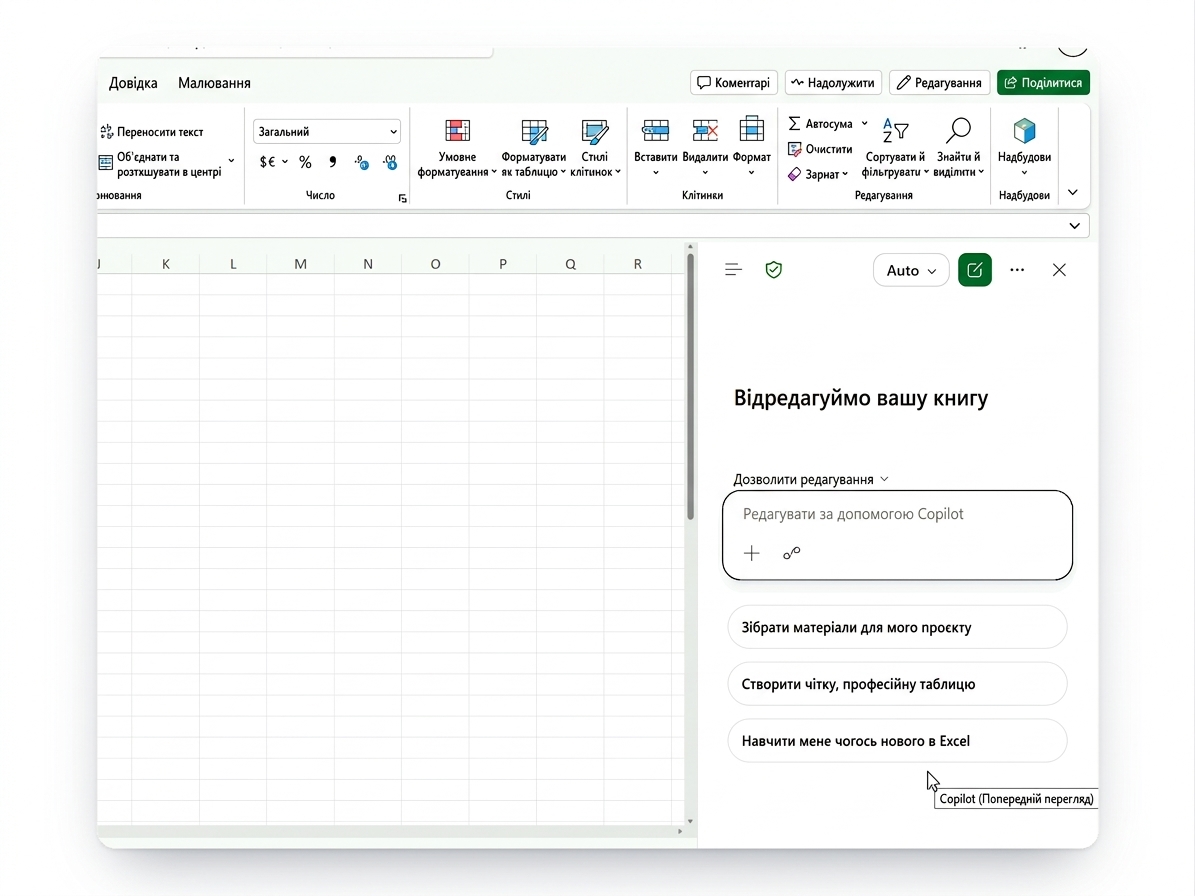Apply the percent style format

[x=306, y=162]
